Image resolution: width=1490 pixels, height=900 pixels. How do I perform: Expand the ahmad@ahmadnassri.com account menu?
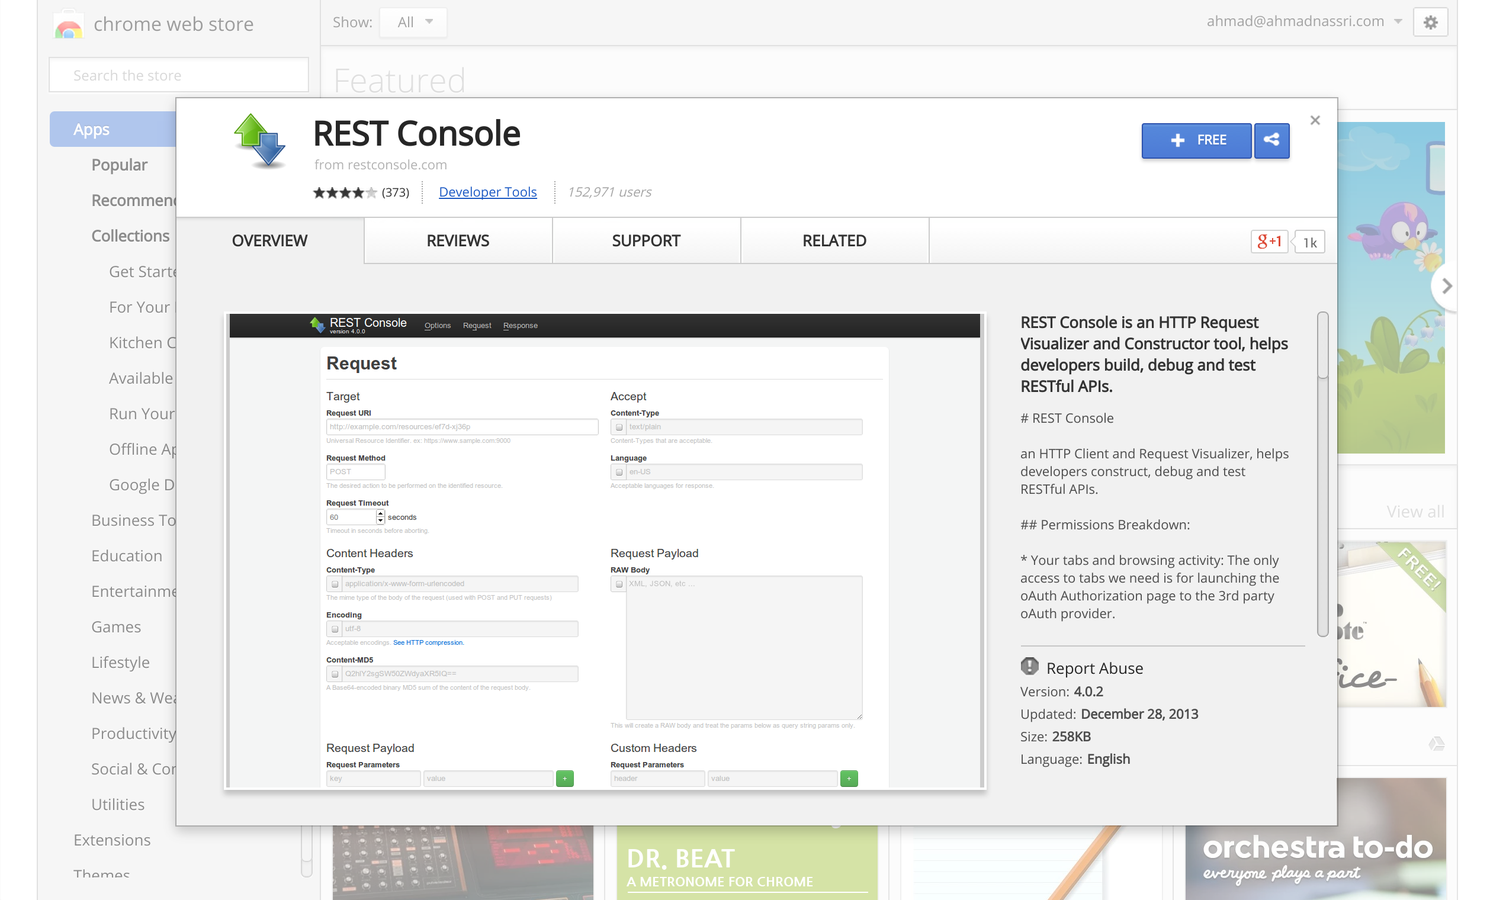(x=1304, y=21)
